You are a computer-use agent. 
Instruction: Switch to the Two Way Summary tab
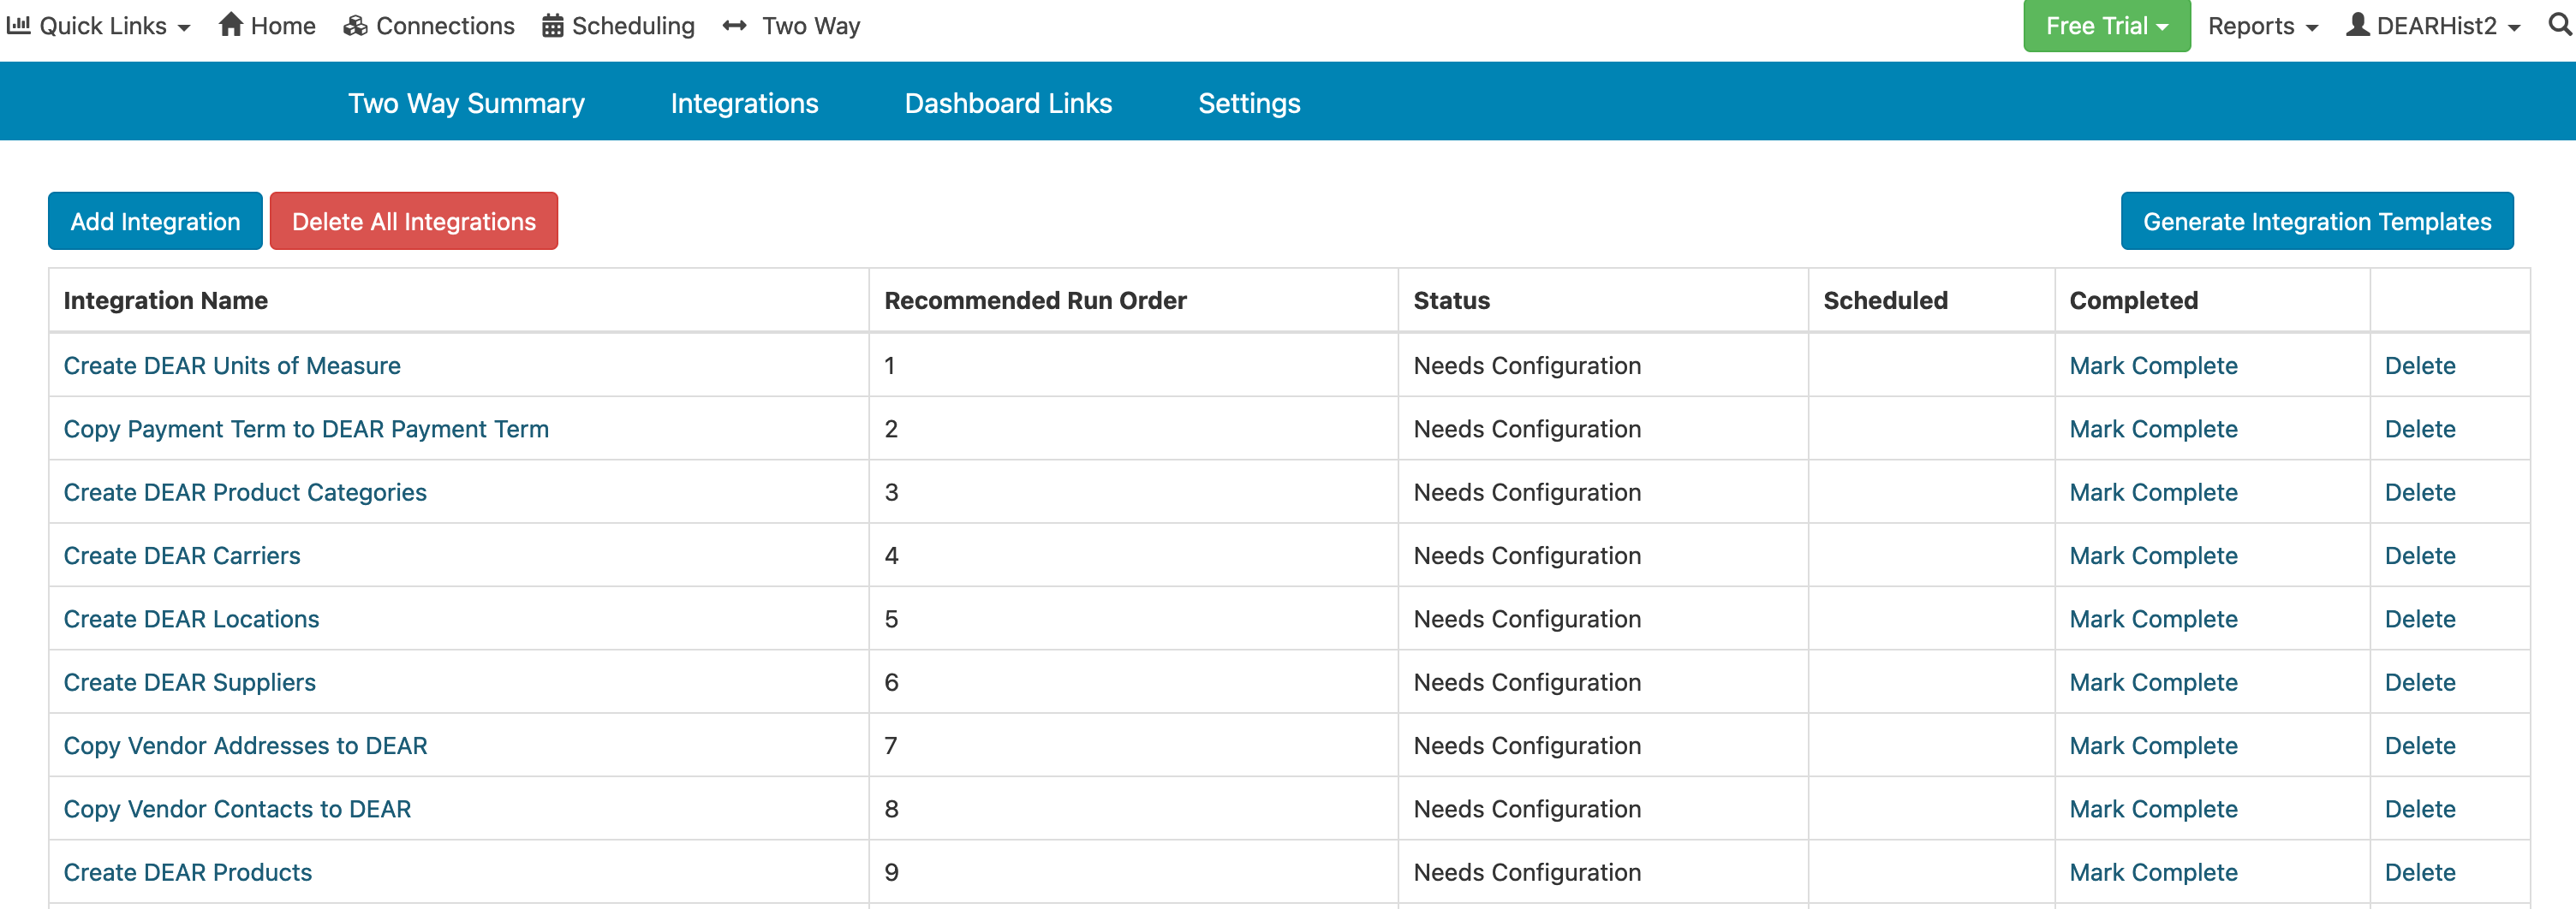tap(466, 102)
